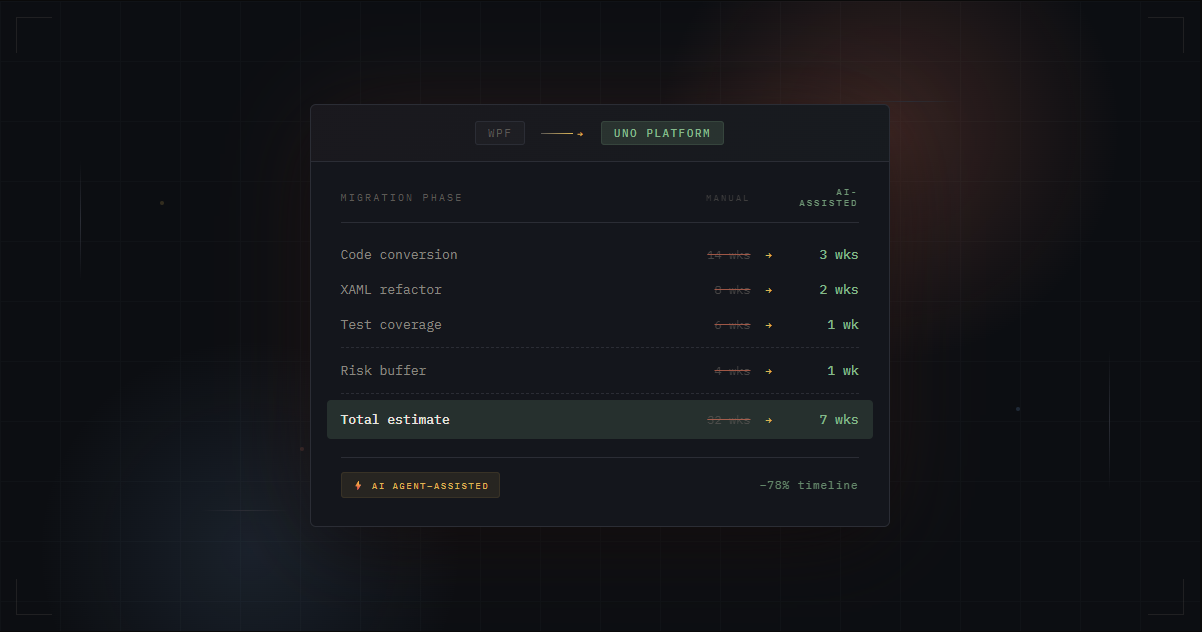
Task: Click the UNO PLATFORM target badge
Action: tap(662, 133)
